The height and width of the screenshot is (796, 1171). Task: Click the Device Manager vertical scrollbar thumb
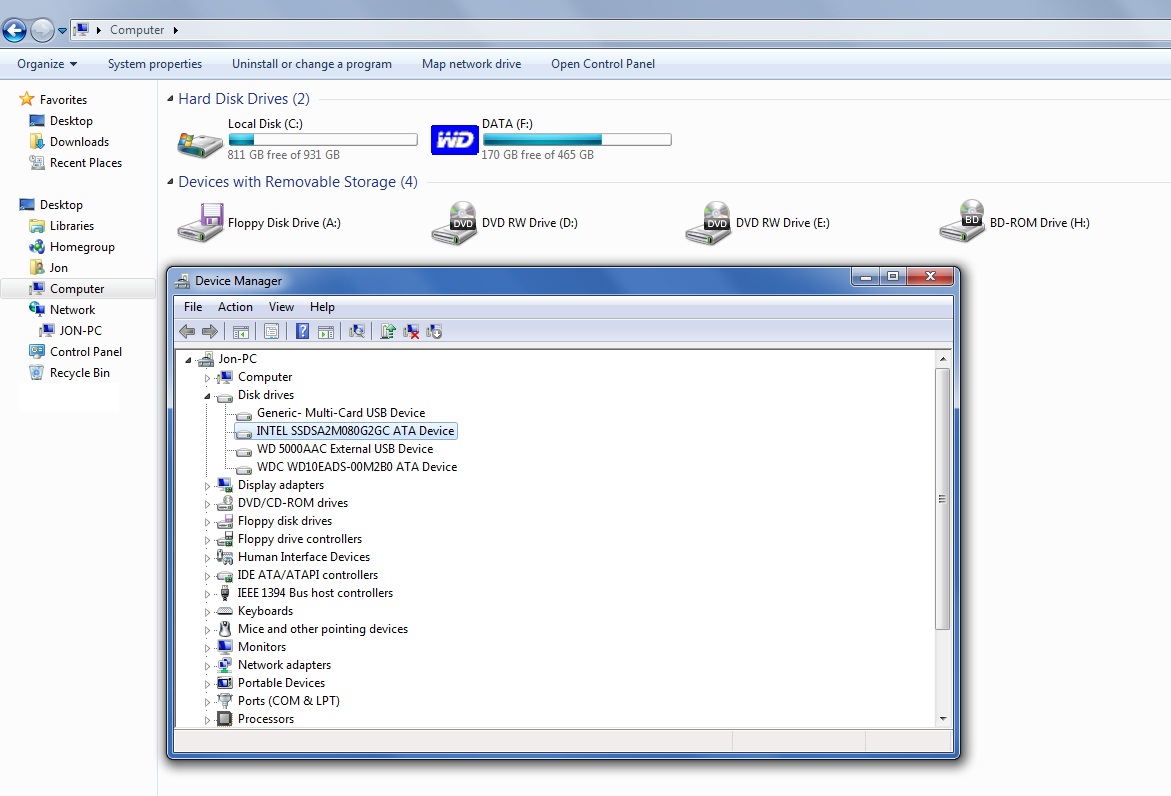pos(942,498)
